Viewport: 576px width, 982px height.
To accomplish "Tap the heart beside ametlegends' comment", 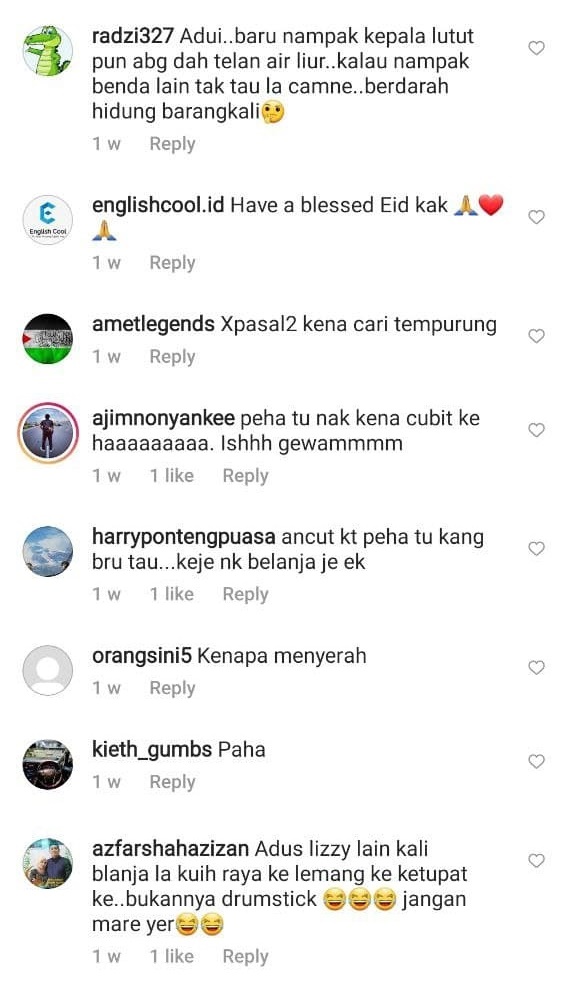I will 537,336.
